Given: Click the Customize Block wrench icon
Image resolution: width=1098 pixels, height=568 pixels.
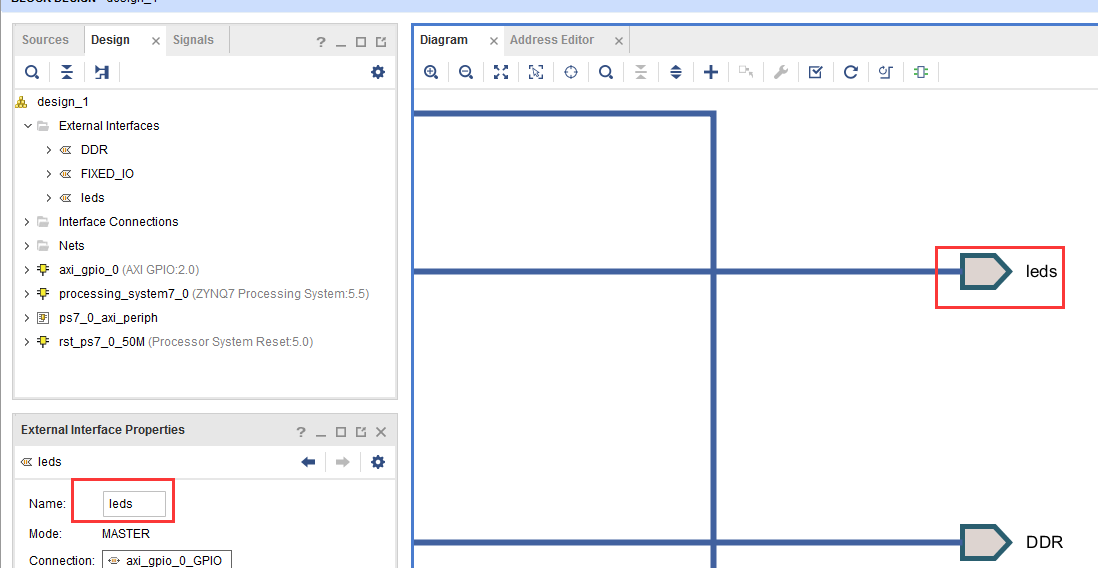Looking at the screenshot, I should pos(781,72).
